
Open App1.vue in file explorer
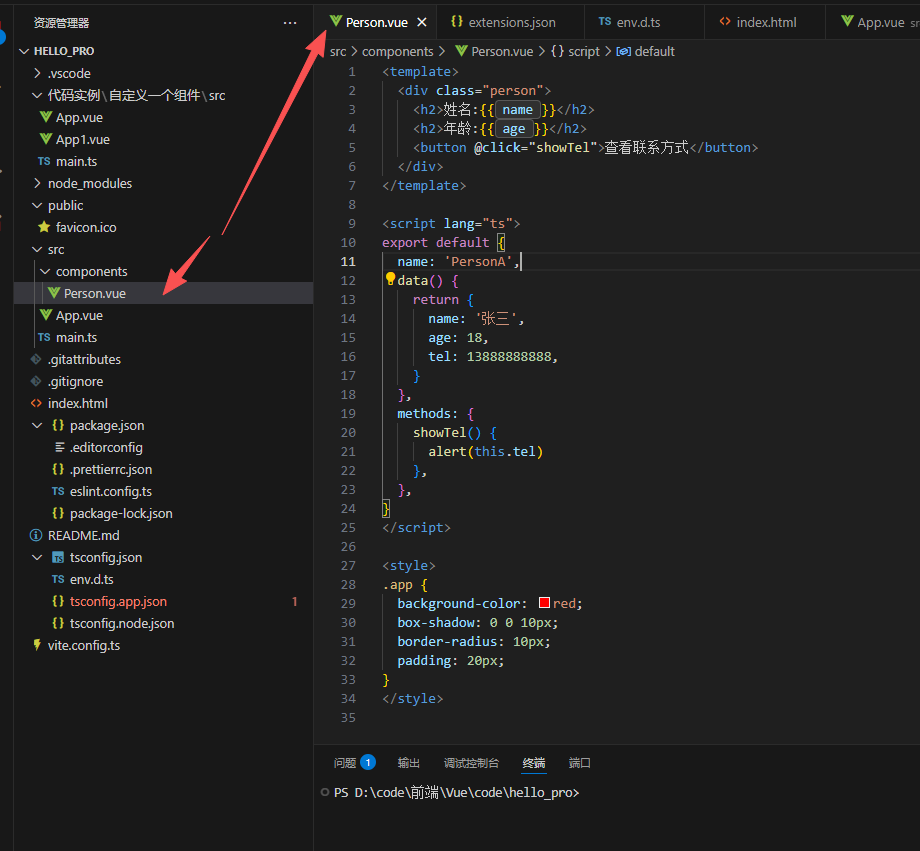click(x=163, y=139)
